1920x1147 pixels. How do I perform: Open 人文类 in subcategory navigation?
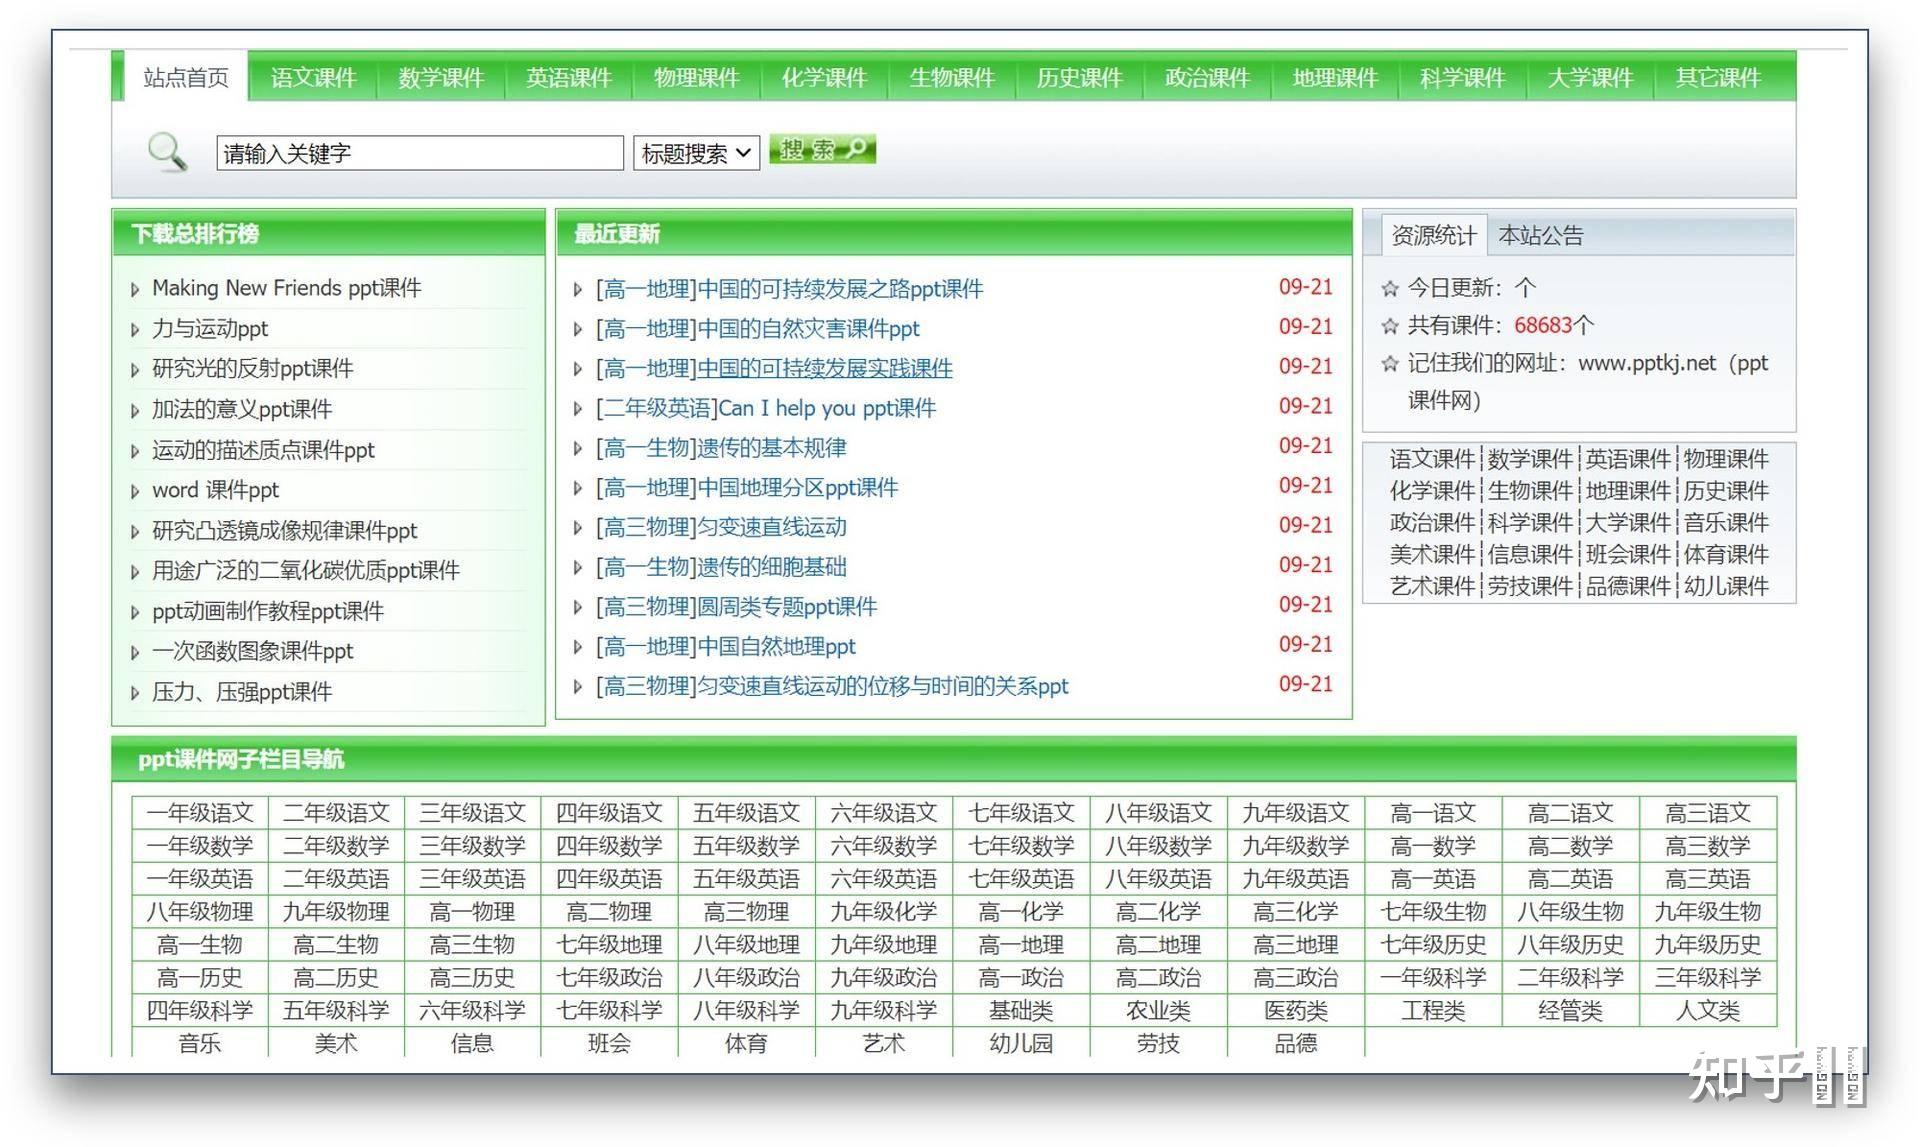coord(1707,1011)
